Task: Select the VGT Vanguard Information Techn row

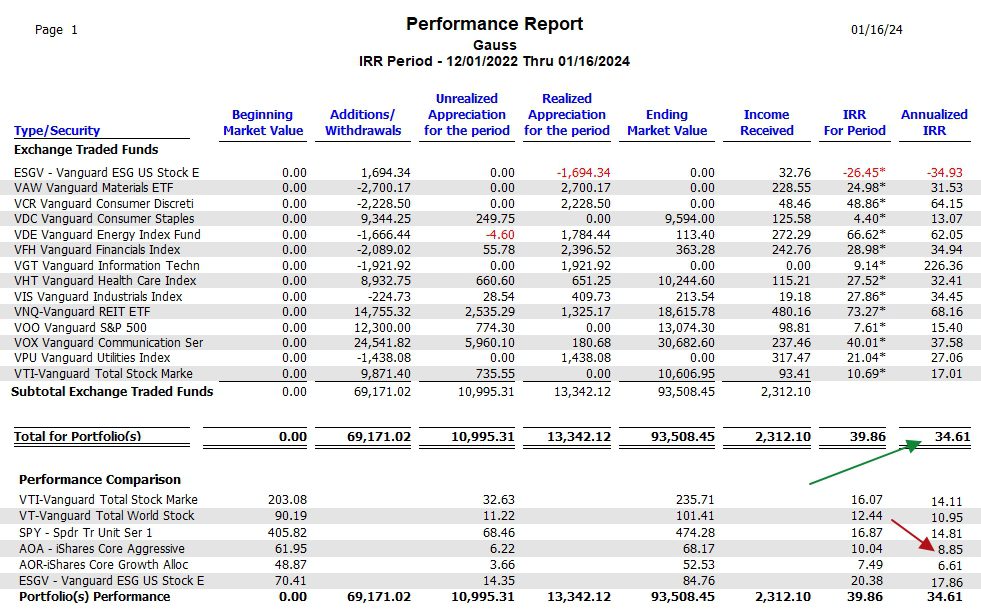Action: tap(491, 265)
